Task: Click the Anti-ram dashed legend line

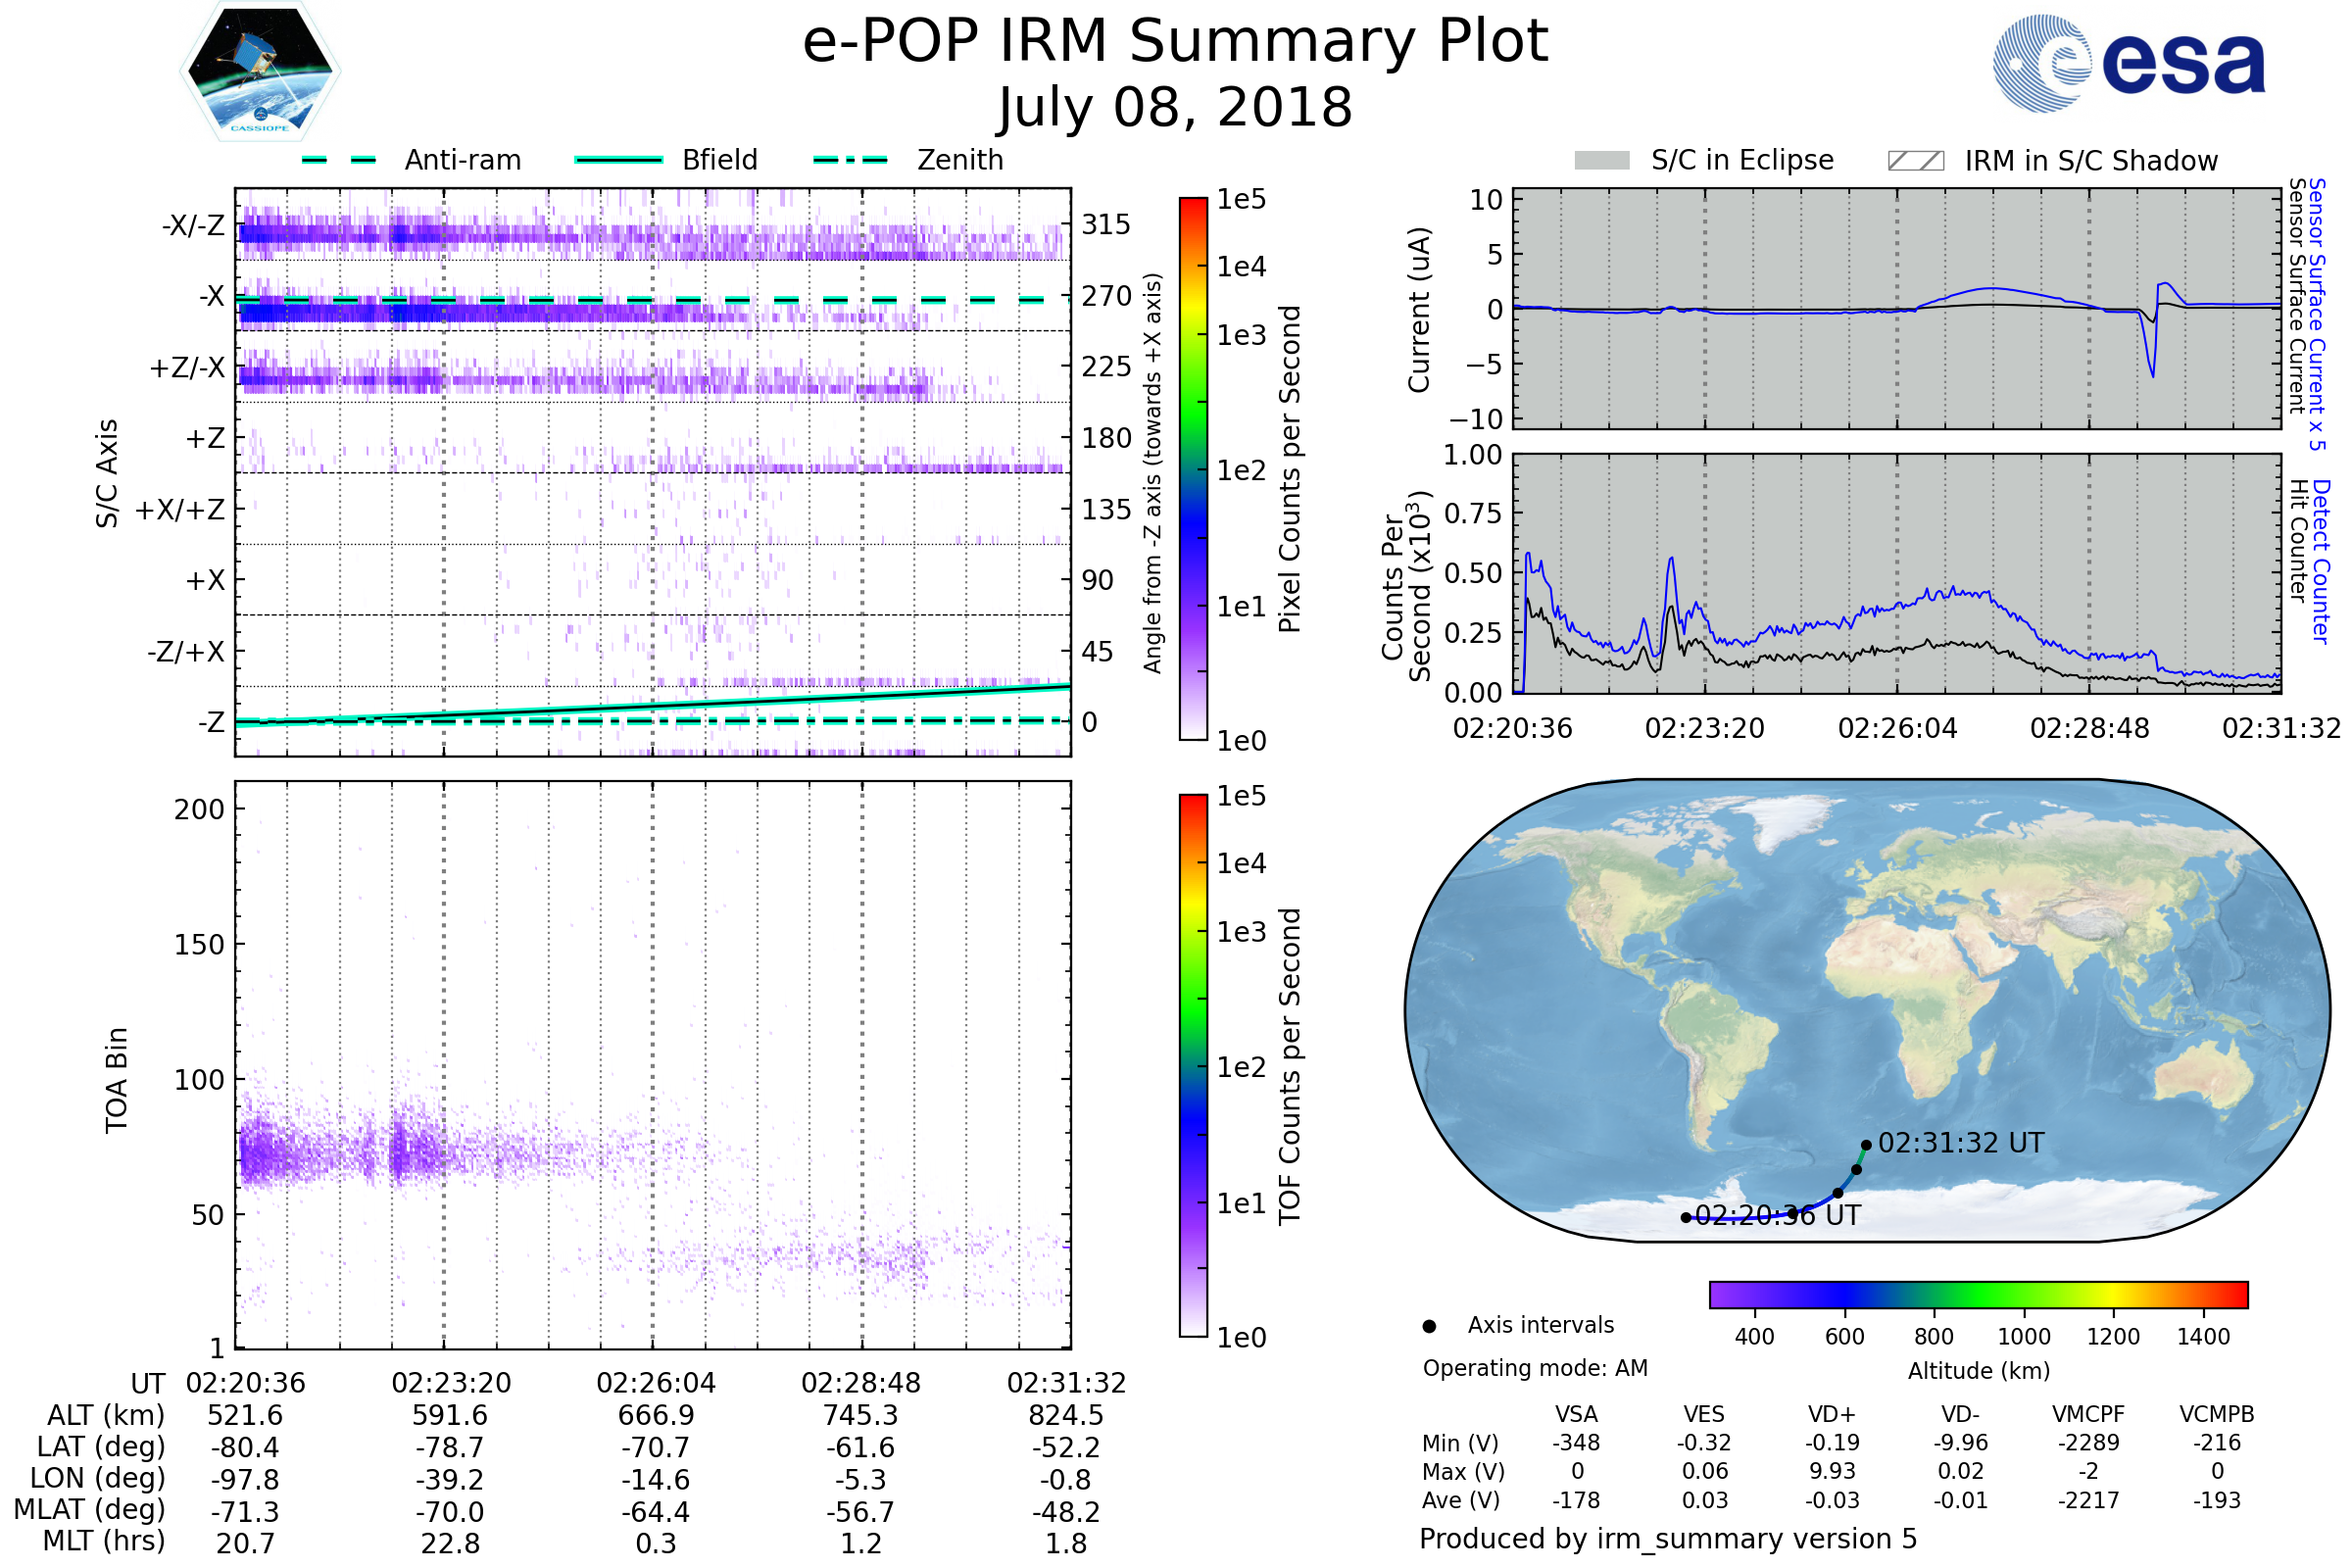Action: [x=339, y=160]
